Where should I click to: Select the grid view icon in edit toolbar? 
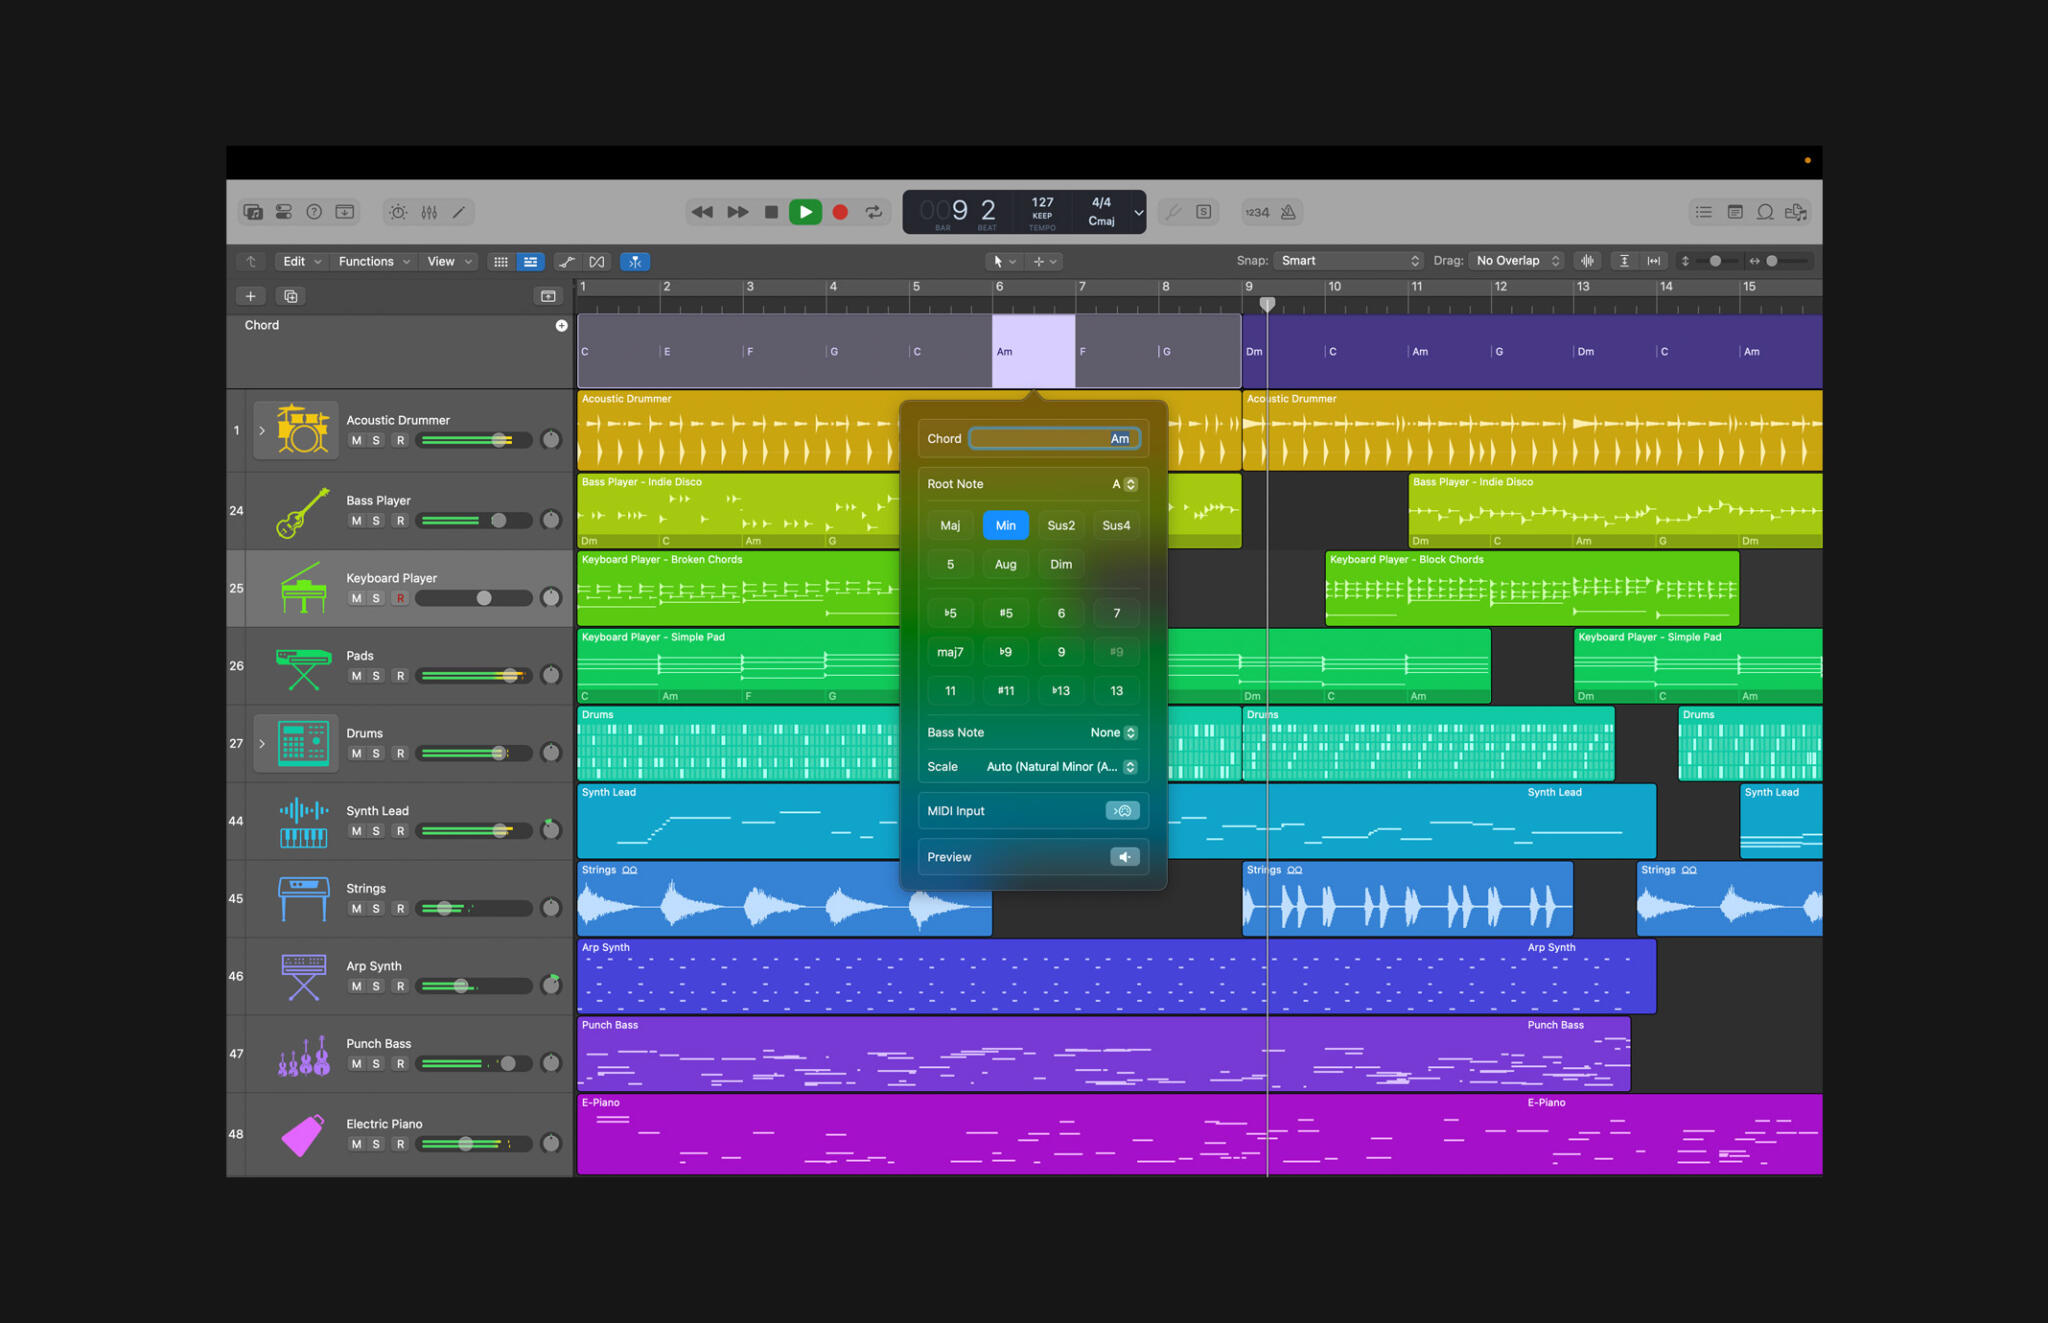pyautogui.click(x=500, y=261)
